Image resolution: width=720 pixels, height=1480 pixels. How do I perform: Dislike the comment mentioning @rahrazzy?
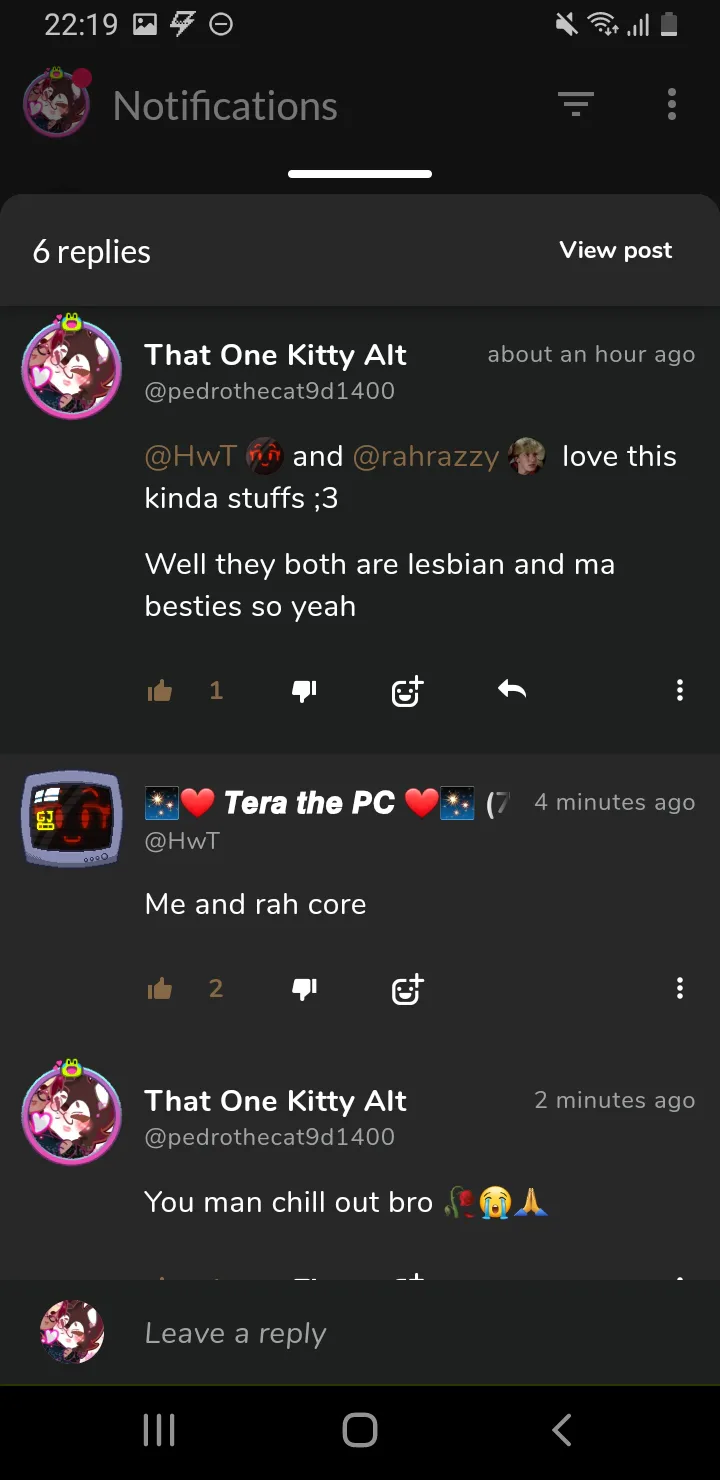point(304,690)
